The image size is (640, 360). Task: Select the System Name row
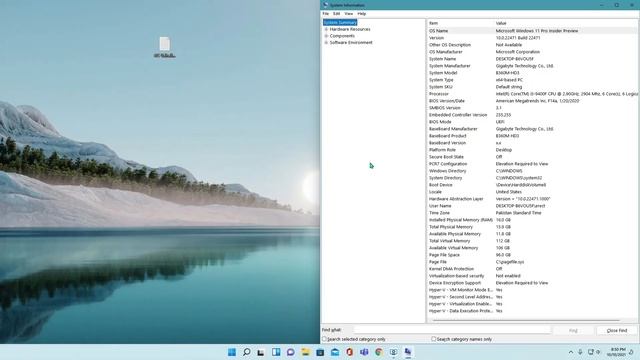[x=533, y=59]
